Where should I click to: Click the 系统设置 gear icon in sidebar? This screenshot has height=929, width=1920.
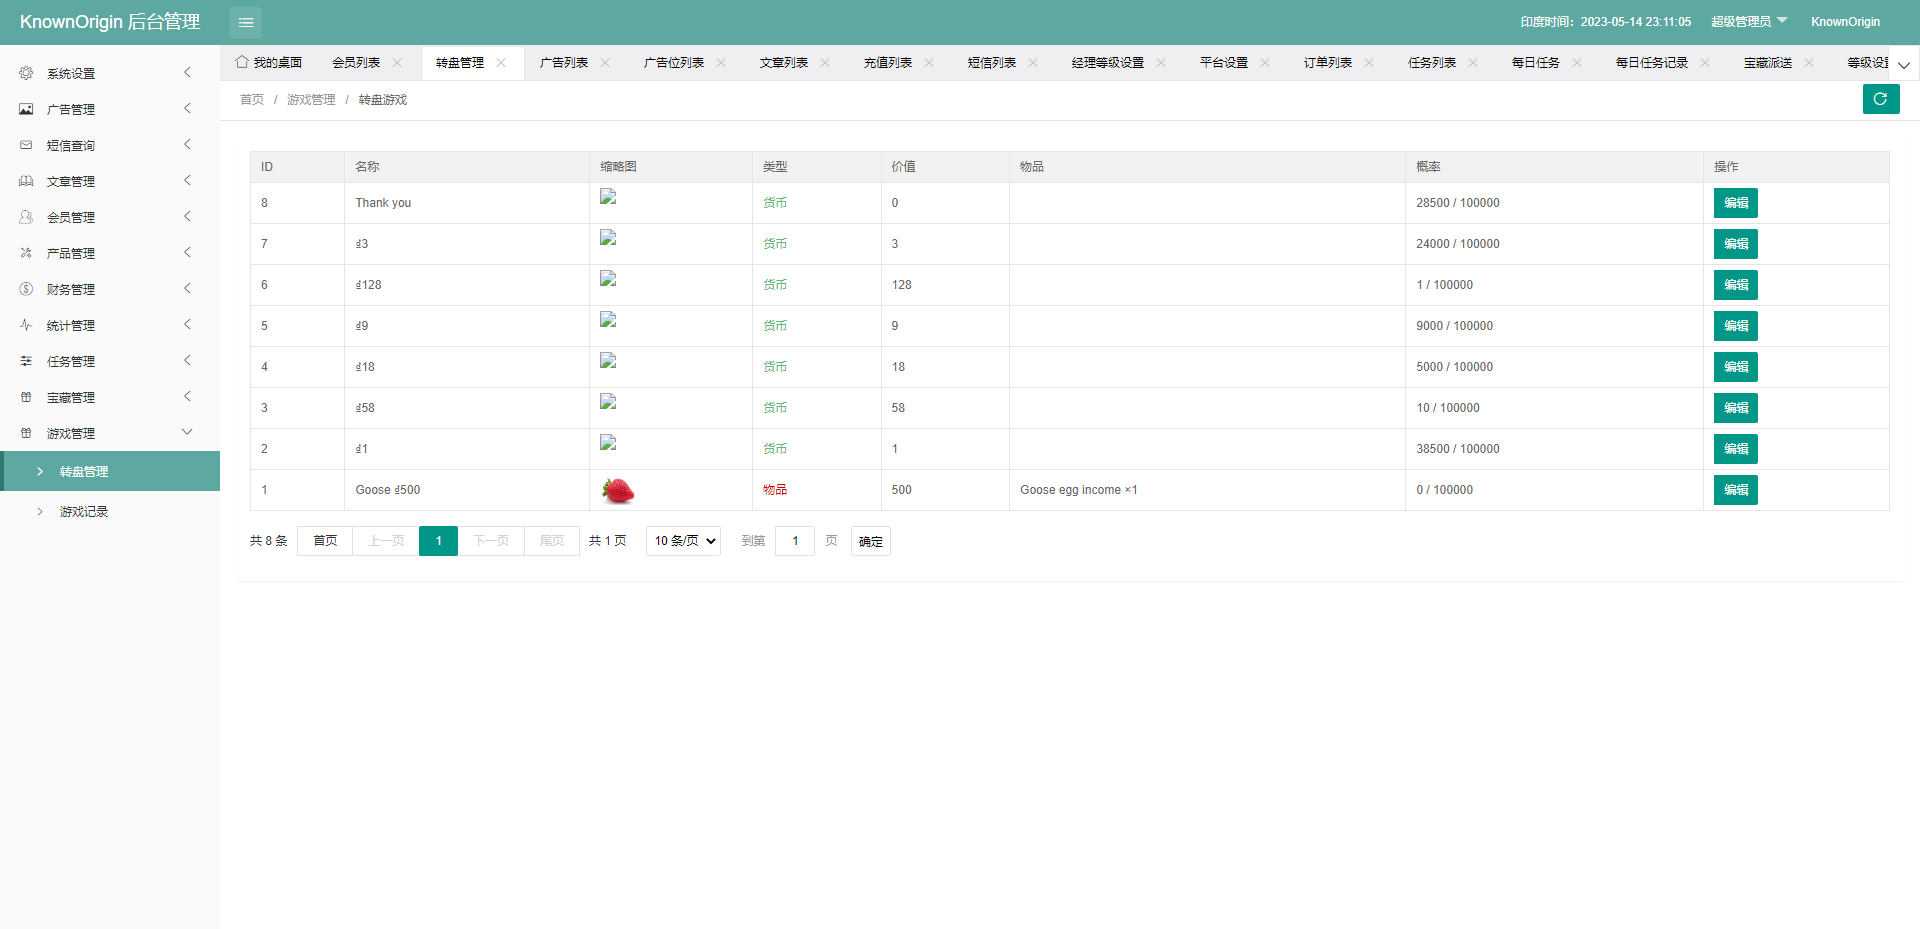click(x=26, y=73)
